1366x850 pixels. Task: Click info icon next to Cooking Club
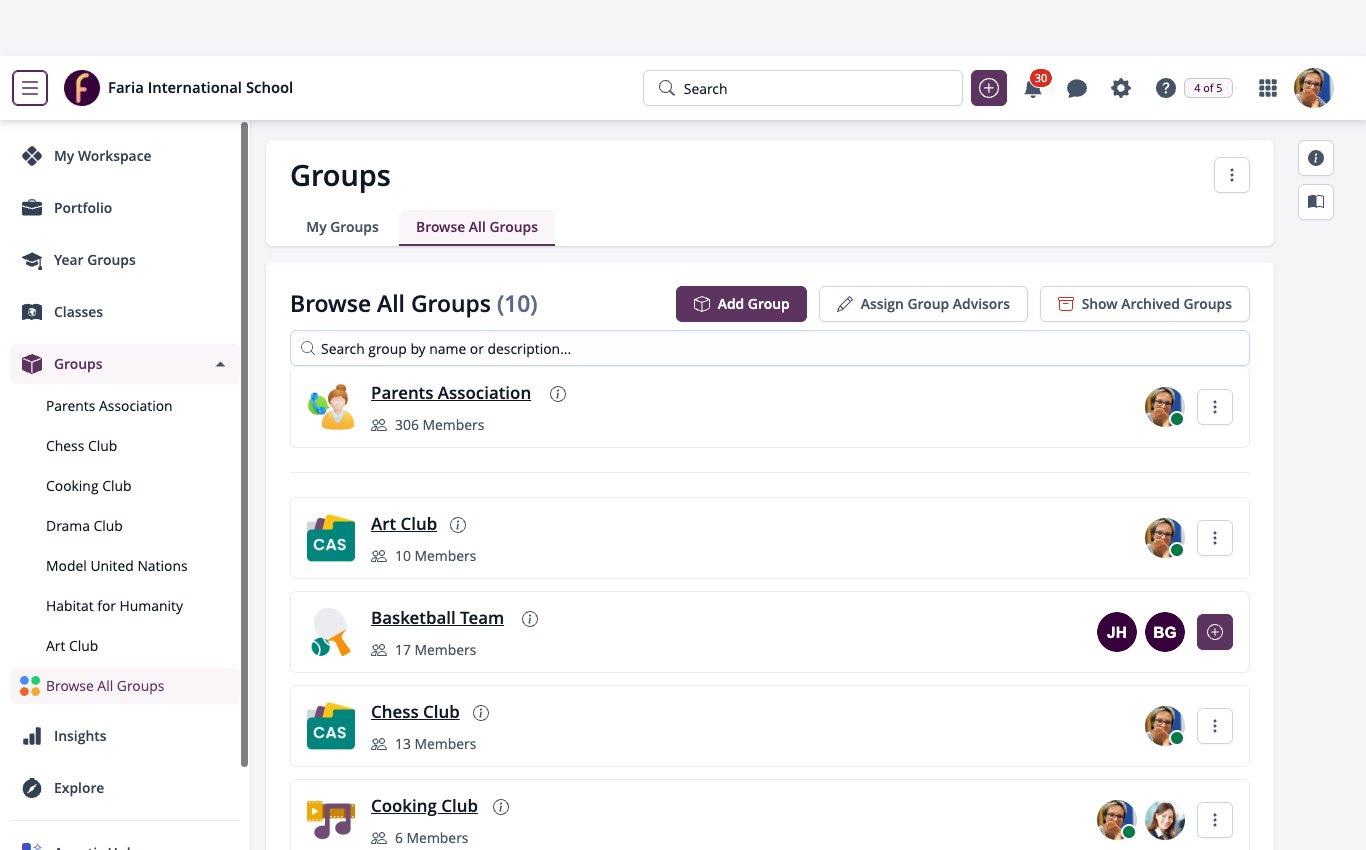point(501,807)
